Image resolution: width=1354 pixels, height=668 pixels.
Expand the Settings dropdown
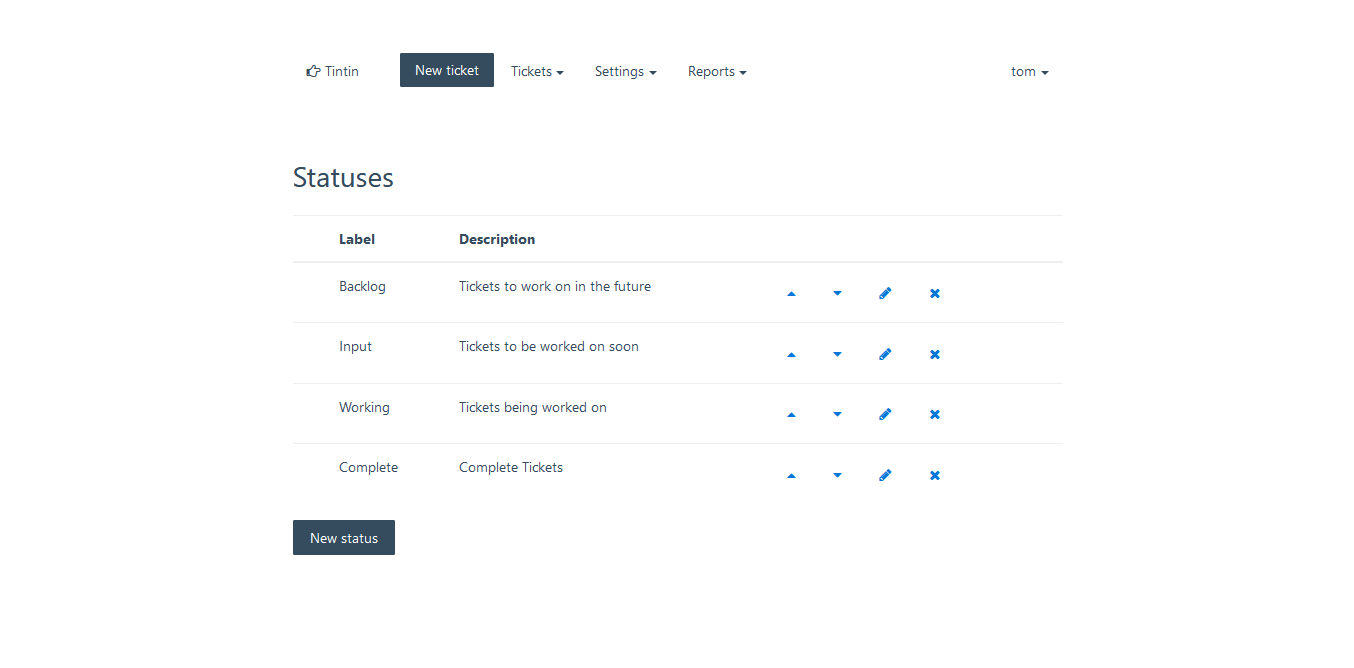(625, 72)
